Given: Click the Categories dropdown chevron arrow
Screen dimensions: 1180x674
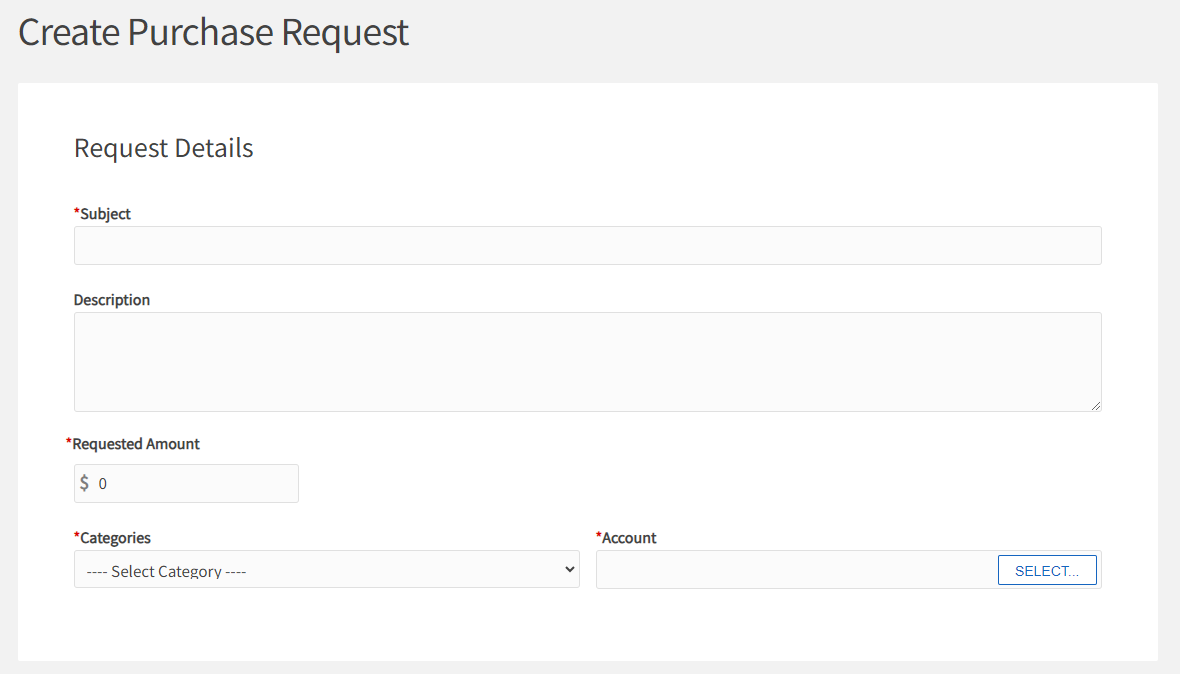Looking at the screenshot, I should (x=570, y=569).
